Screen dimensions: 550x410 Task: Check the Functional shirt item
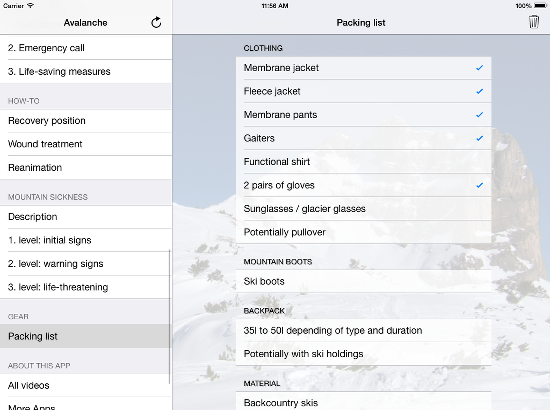click(363, 162)
